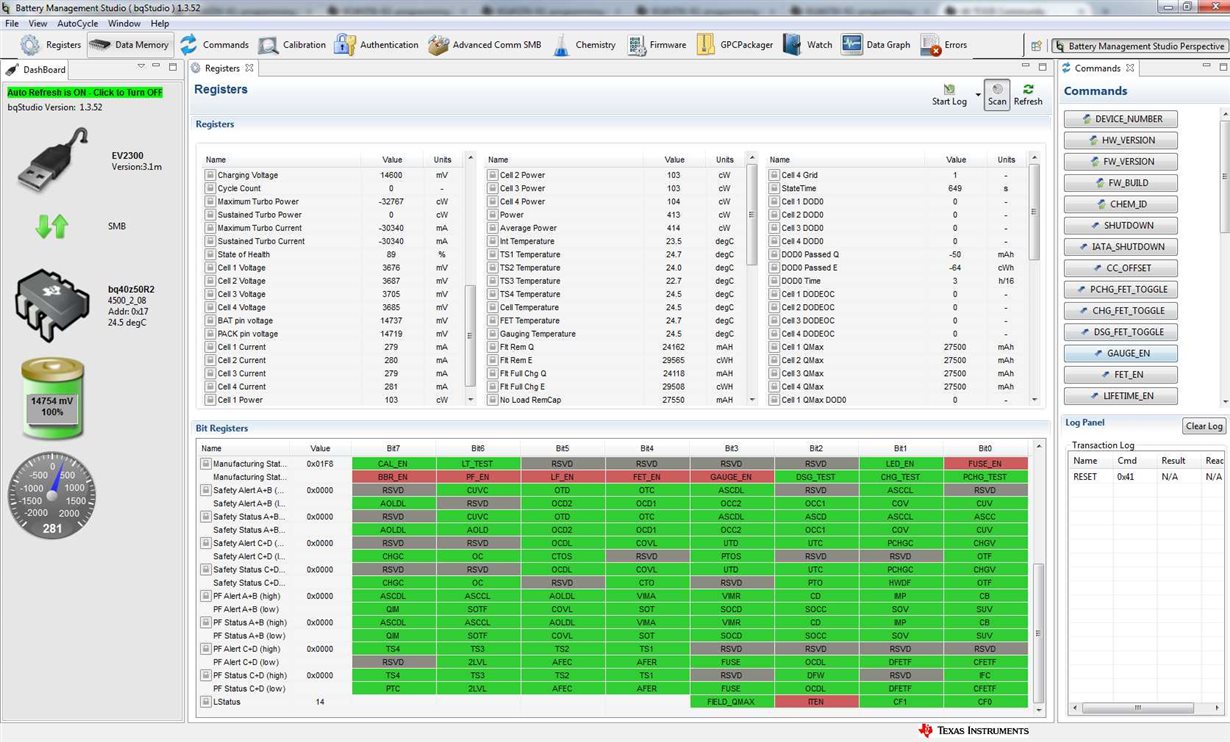1230x742 pixels.
Task: Open the AutoCycle menu
Action: point(78,23)
